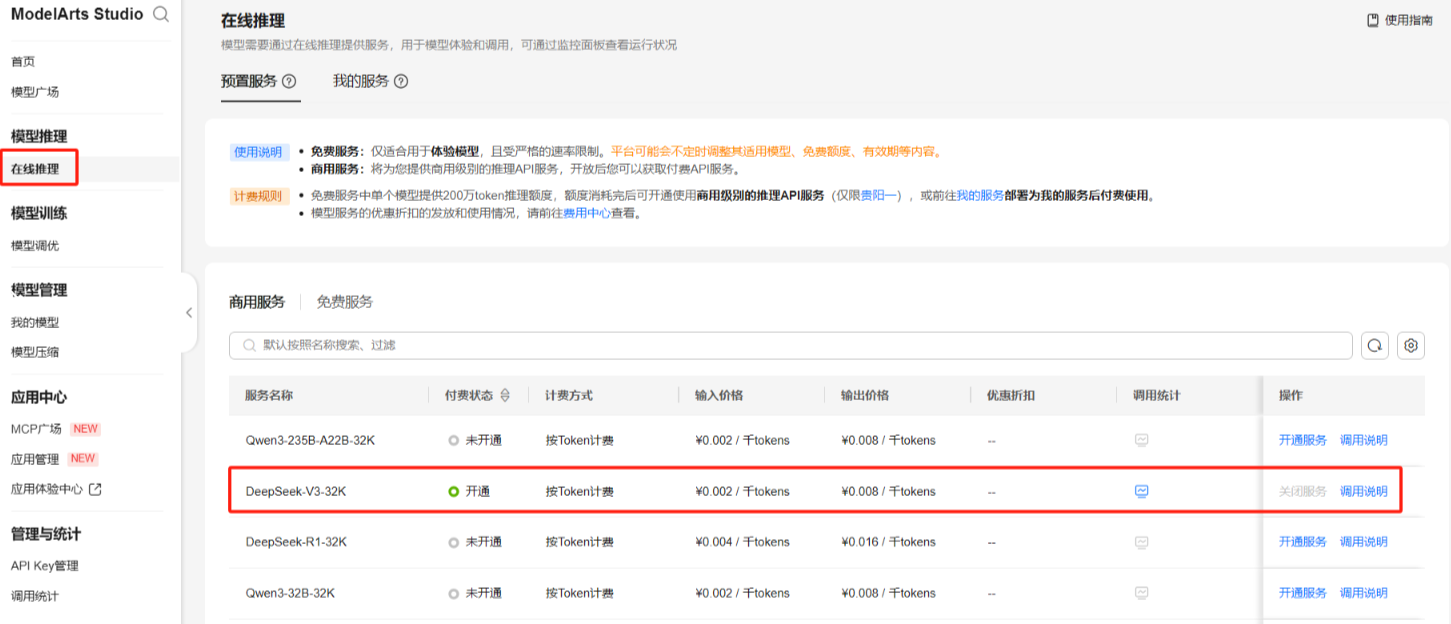Viewport: 1451px width, 624px height.
Task: Open MCP广场 in sidebar
Action: (36, 429)
